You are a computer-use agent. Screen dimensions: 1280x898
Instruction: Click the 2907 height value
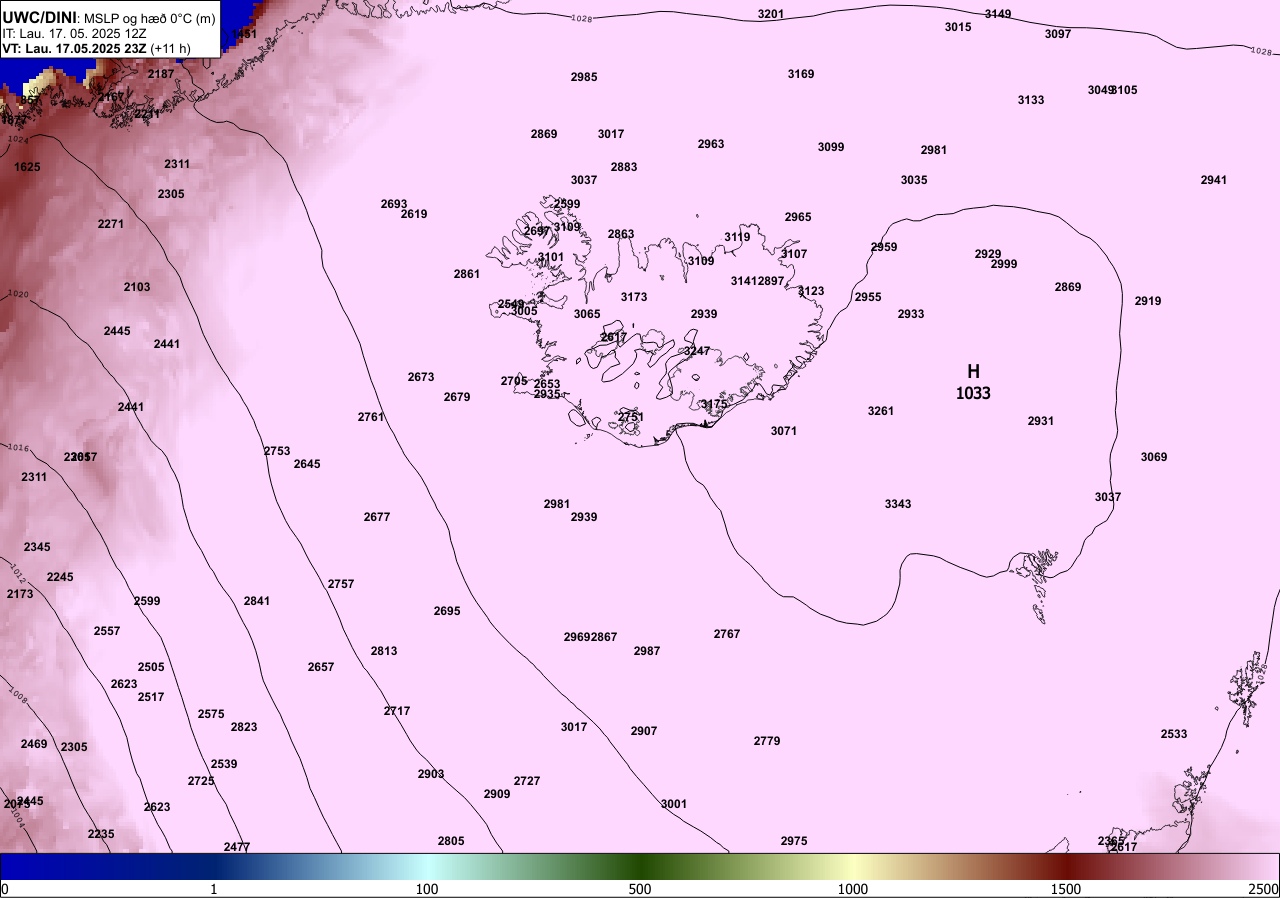point(644,731)
